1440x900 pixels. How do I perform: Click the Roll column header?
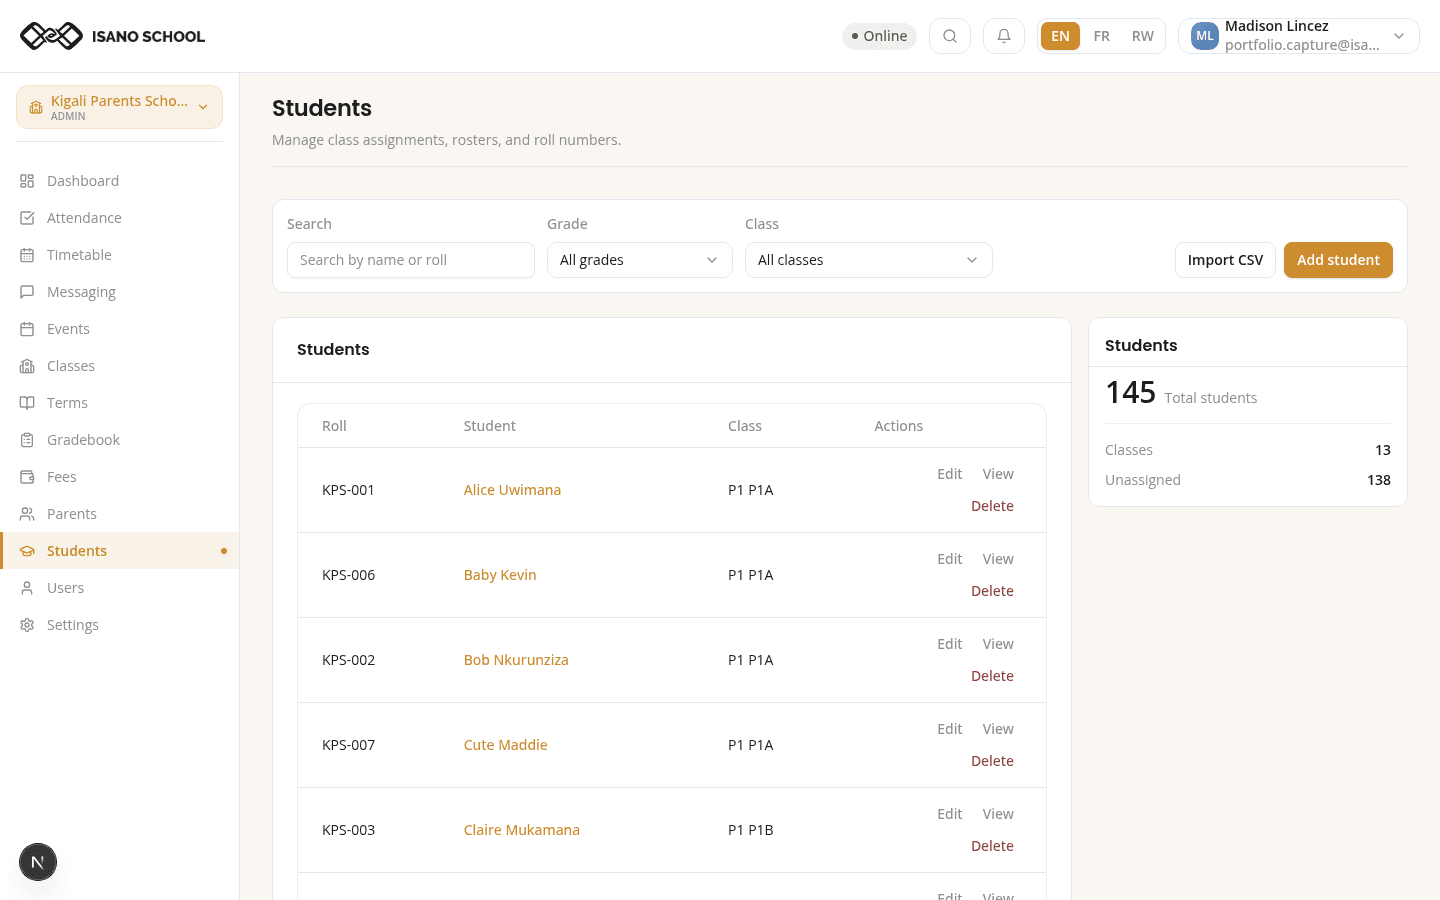click(334, 426)
